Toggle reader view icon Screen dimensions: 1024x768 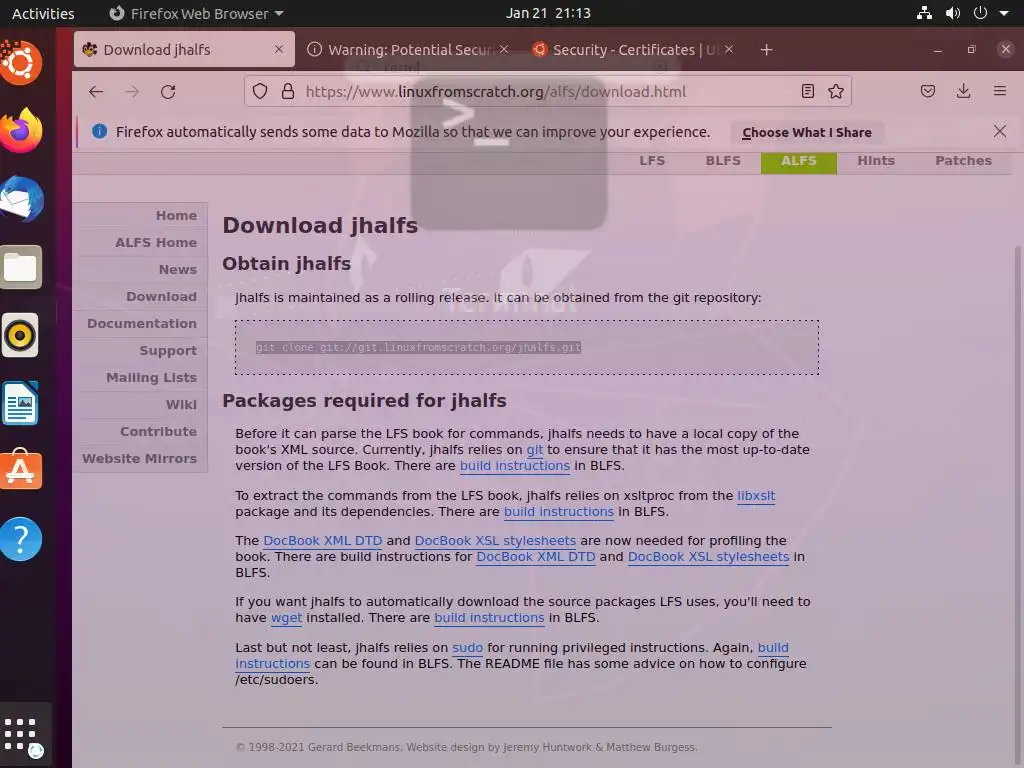tap(808, 91)
